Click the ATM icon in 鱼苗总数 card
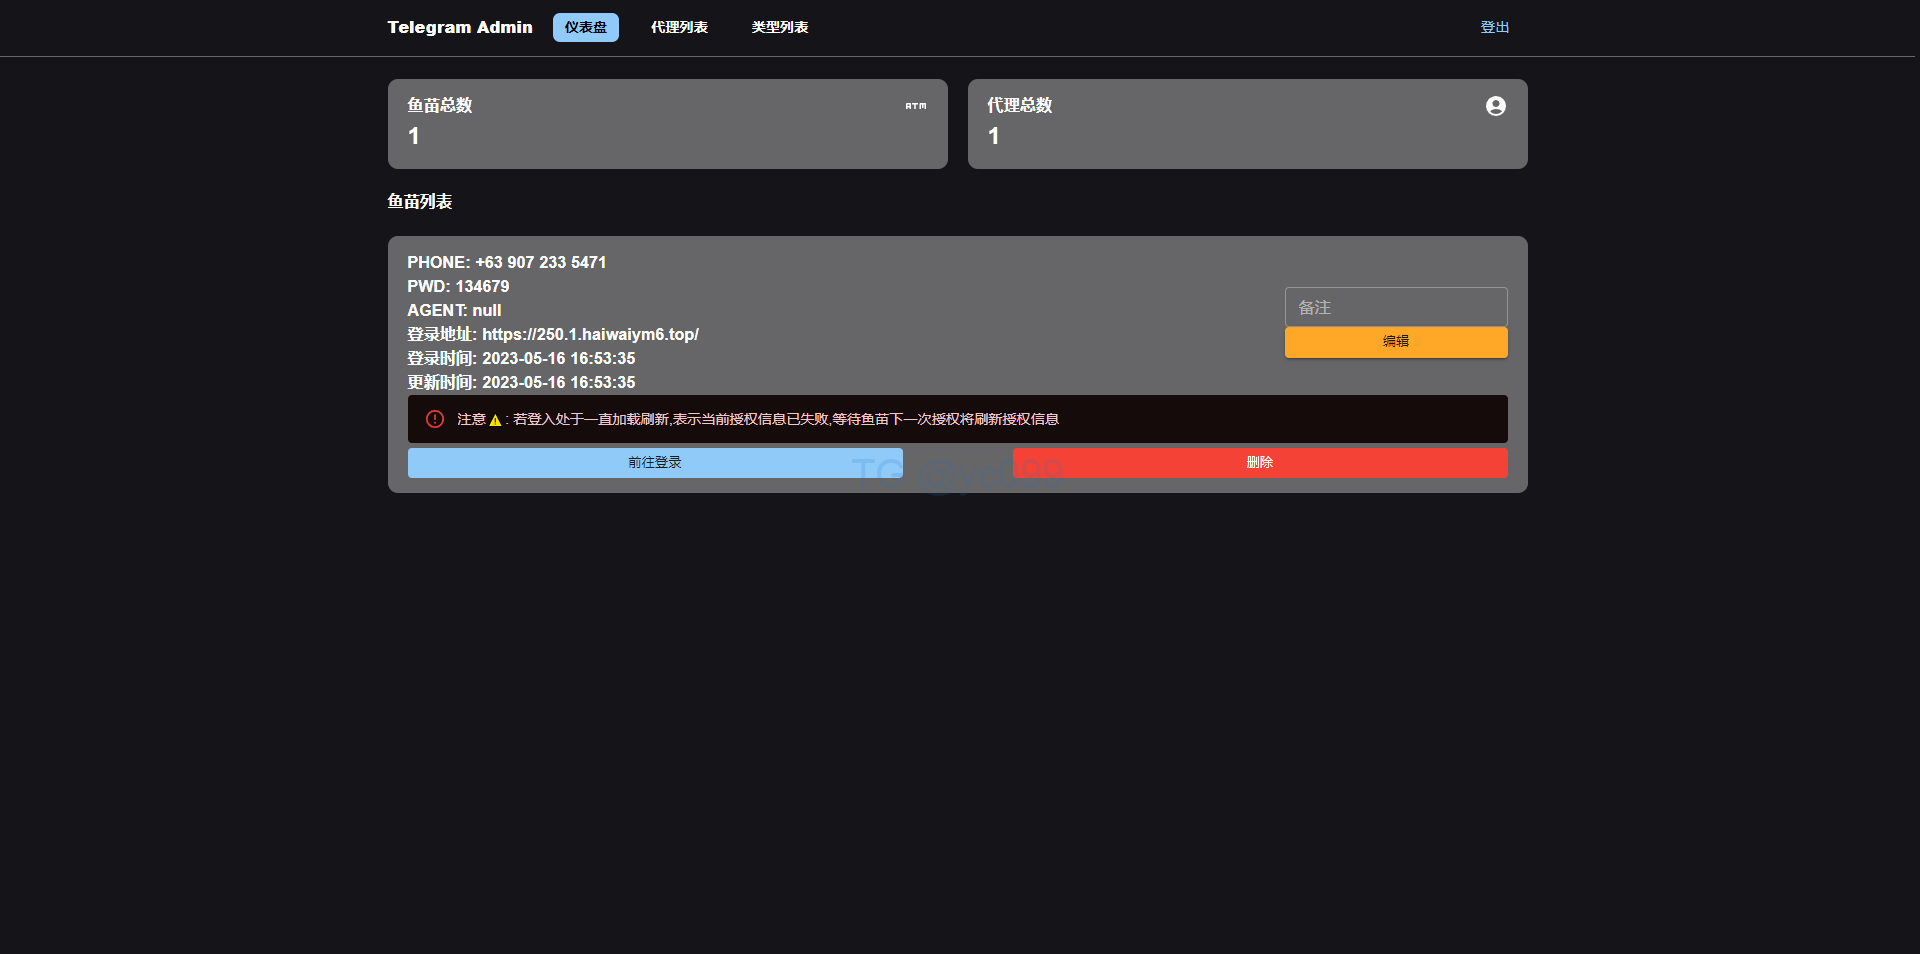Viewport: 1920px width, 954px height. tap(916, 106)
